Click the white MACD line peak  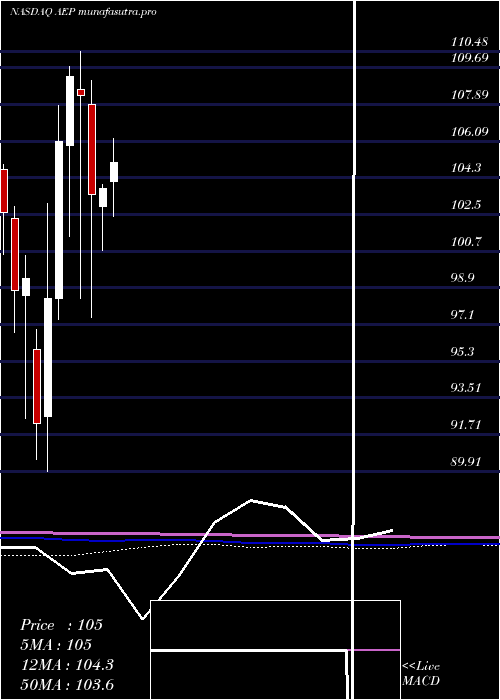(x=251, y=500)
